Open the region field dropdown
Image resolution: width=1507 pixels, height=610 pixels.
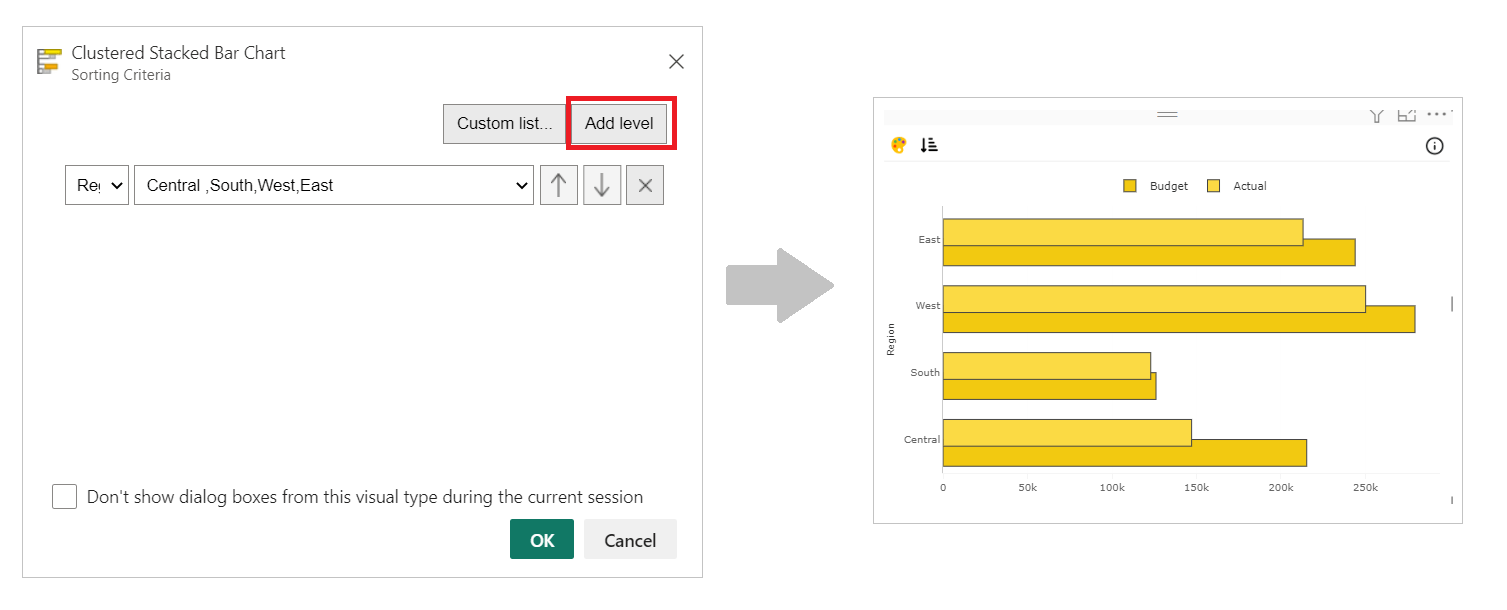(x=97, y=185)
